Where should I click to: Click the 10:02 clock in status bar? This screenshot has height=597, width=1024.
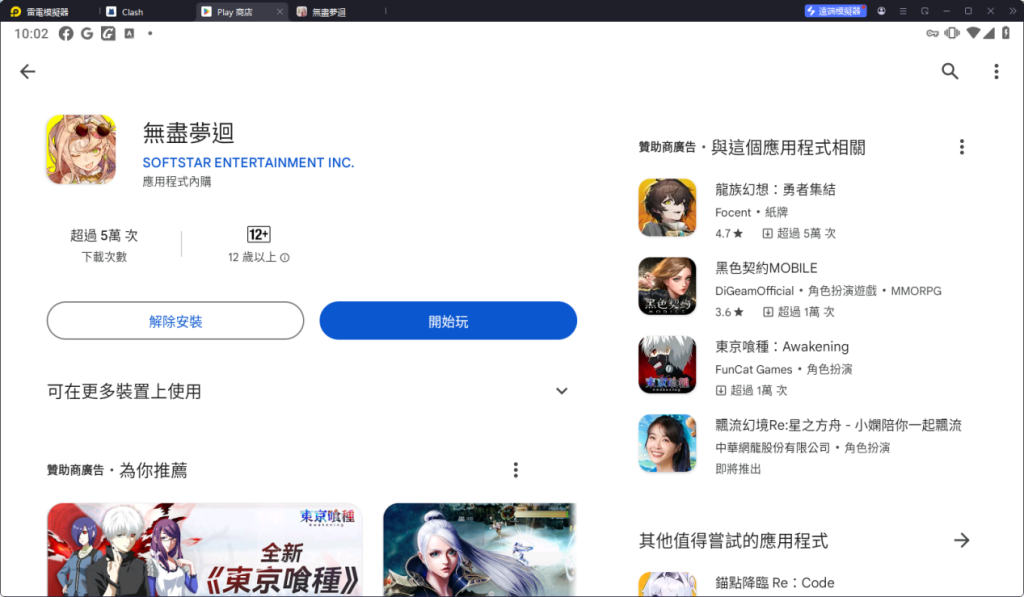point(31,33)
